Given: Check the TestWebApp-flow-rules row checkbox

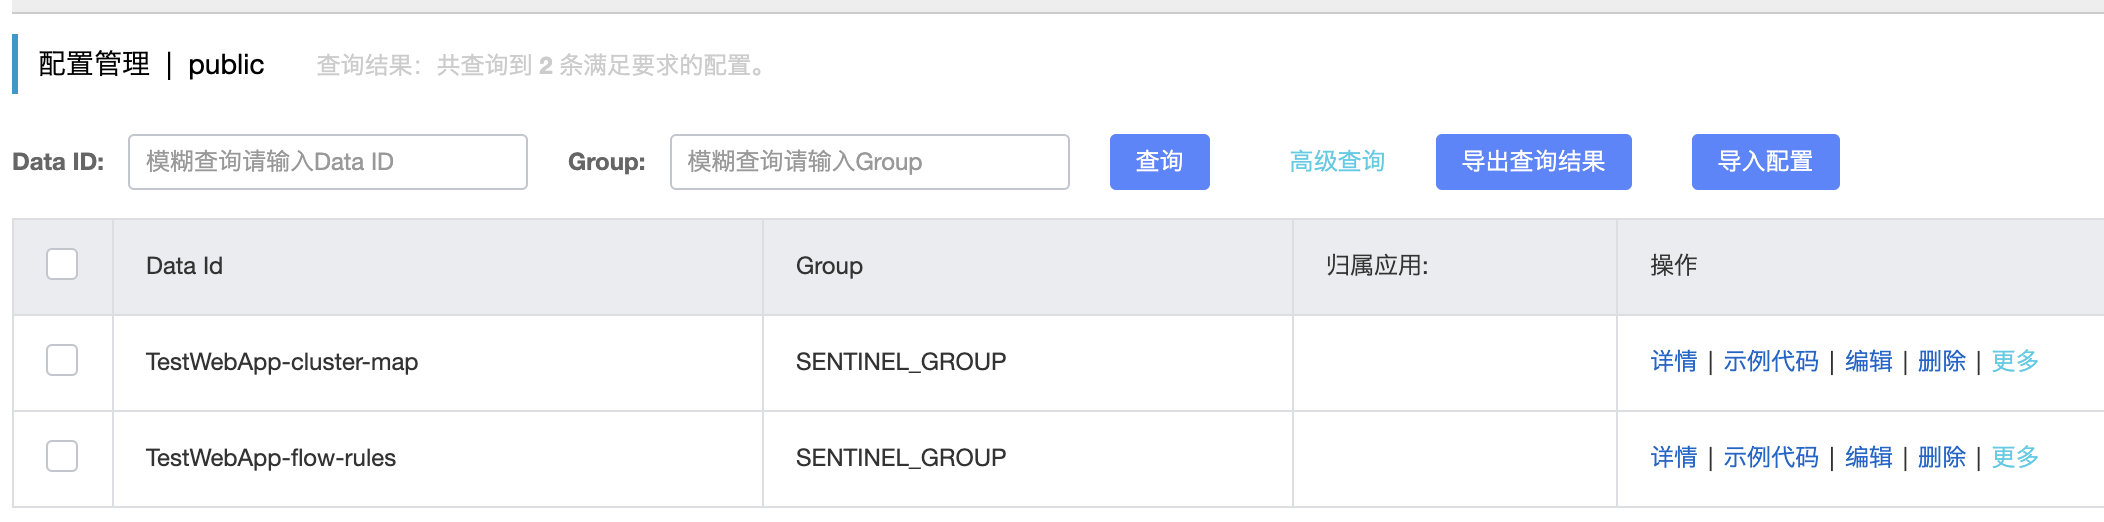Looking at the screenshot, I should coord(62,456).
